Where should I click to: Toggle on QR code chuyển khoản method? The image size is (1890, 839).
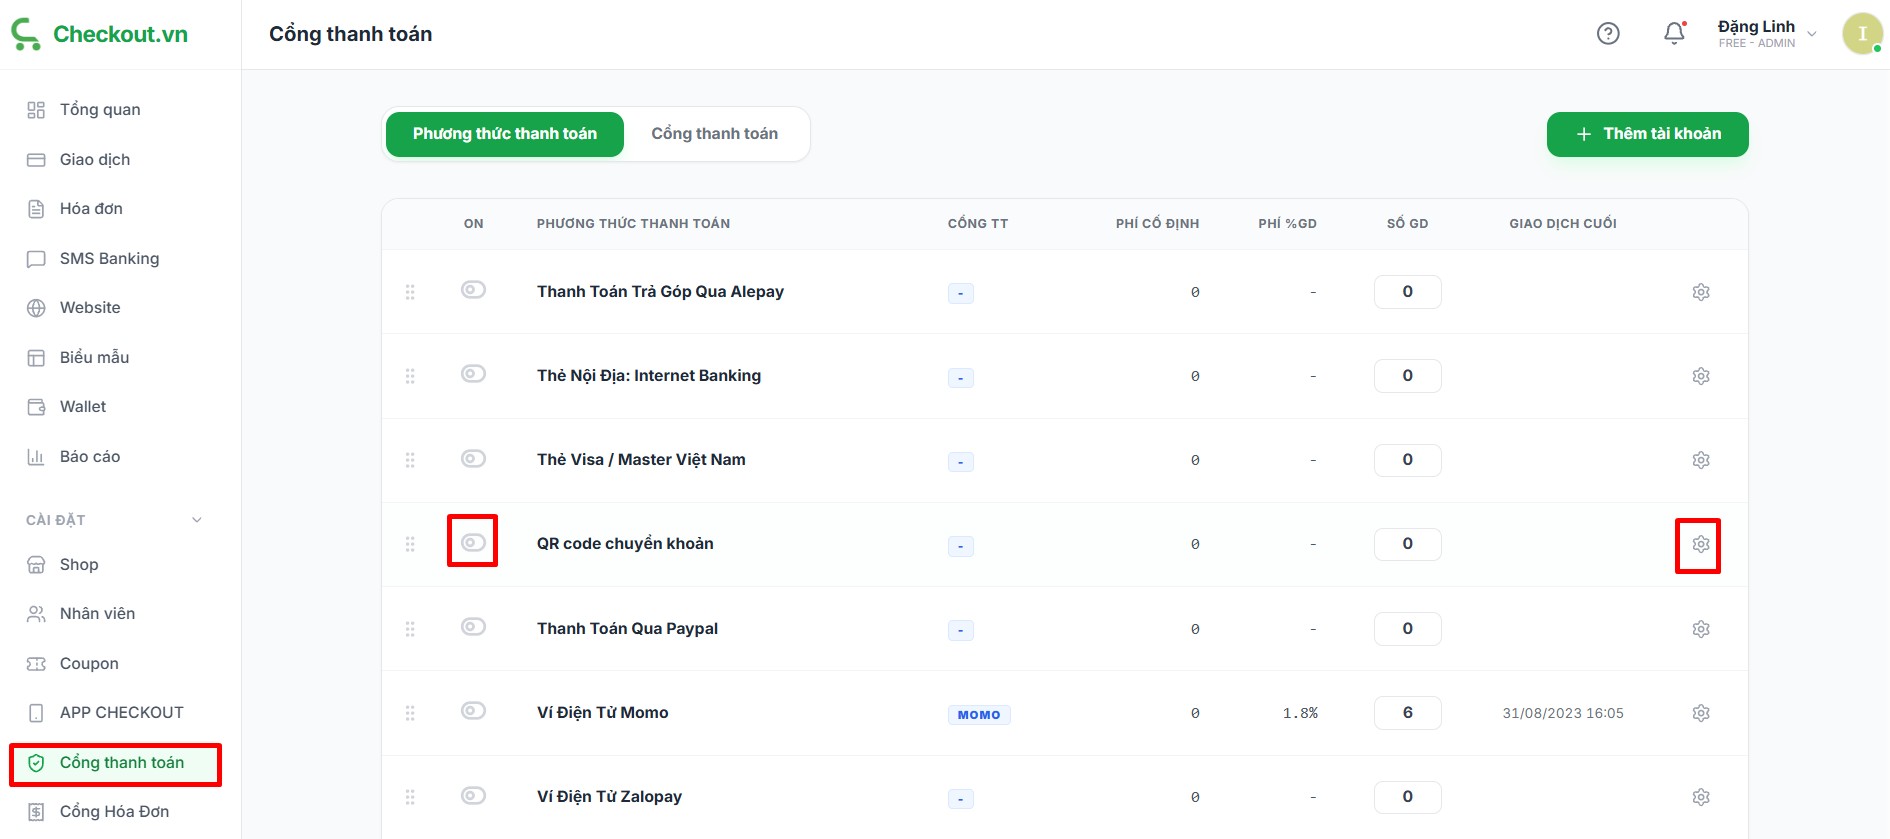tap(473, 542)
